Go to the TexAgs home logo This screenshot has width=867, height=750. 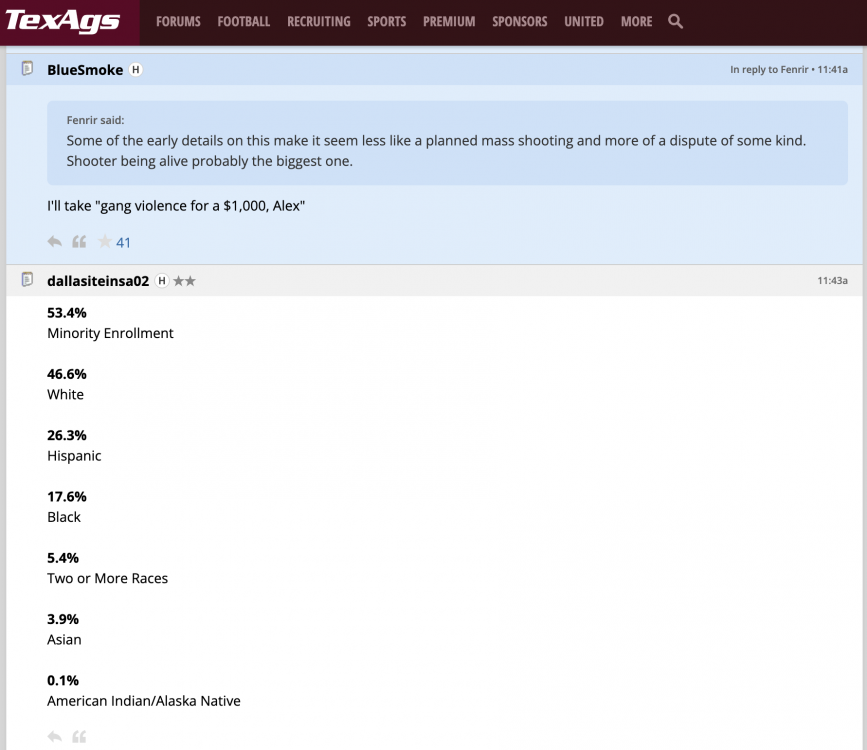pyautogui.click(x=63, y=21)
